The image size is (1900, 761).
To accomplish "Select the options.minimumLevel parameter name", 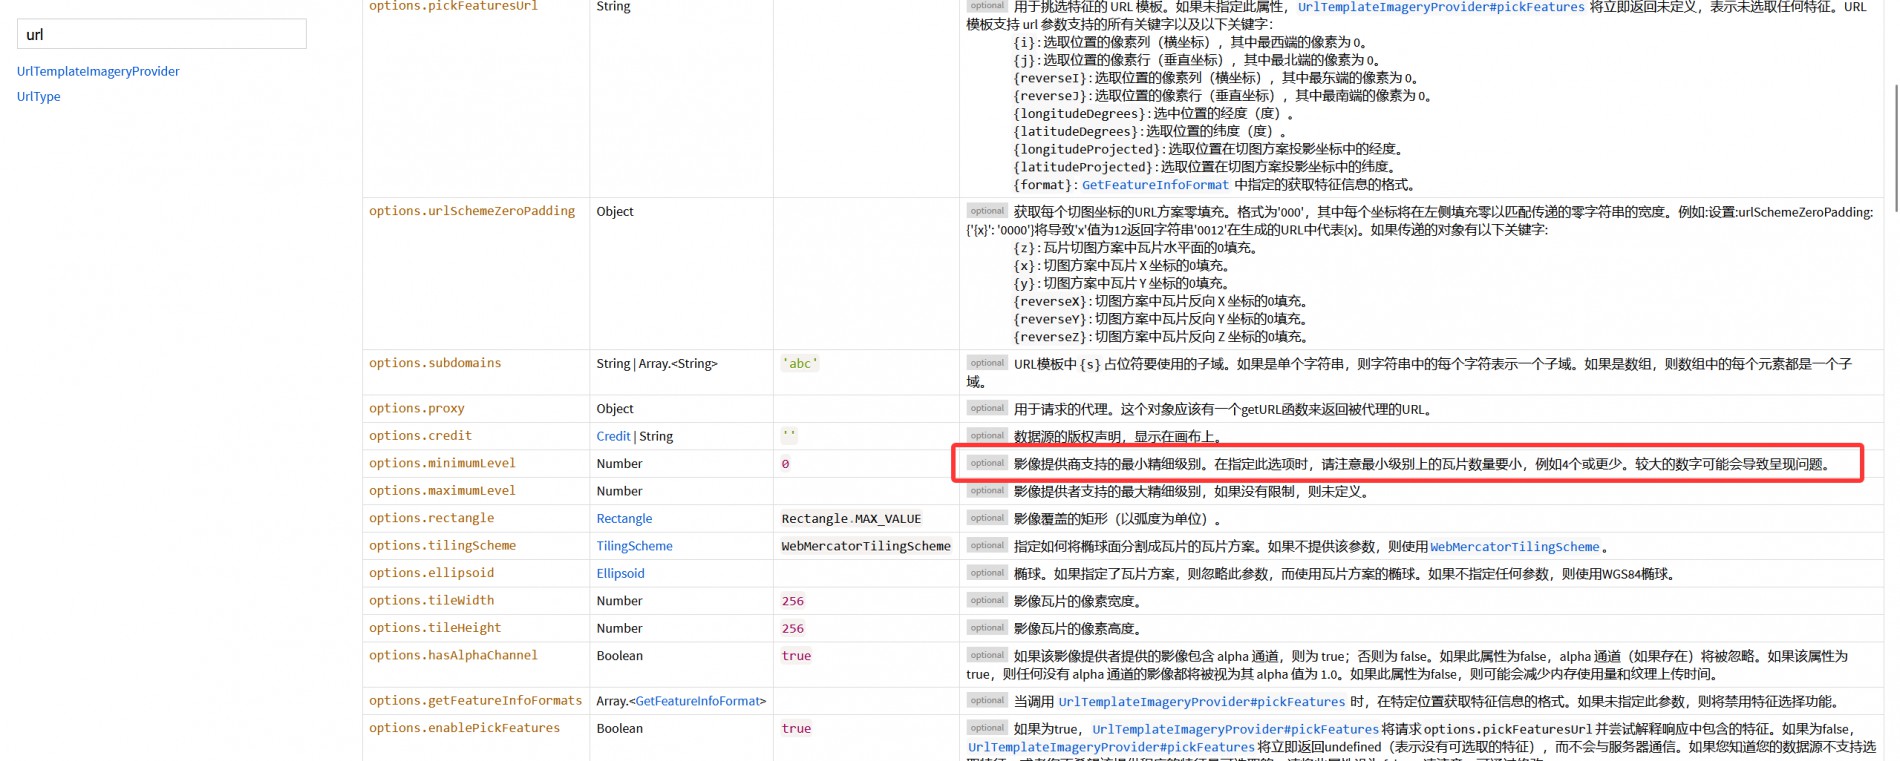I will (x=442, y=463).
